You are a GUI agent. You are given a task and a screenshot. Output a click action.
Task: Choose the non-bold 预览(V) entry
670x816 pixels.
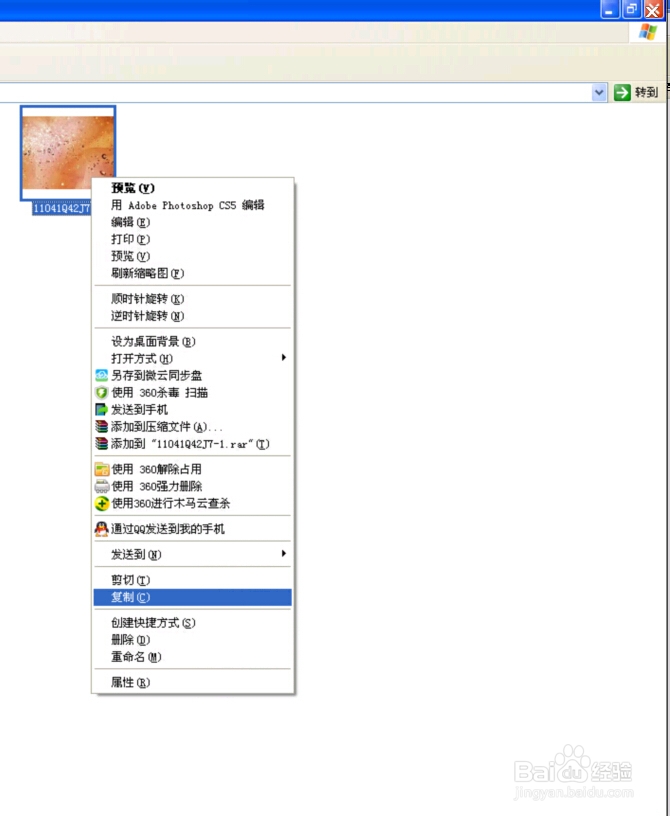(x=193, y=256)
